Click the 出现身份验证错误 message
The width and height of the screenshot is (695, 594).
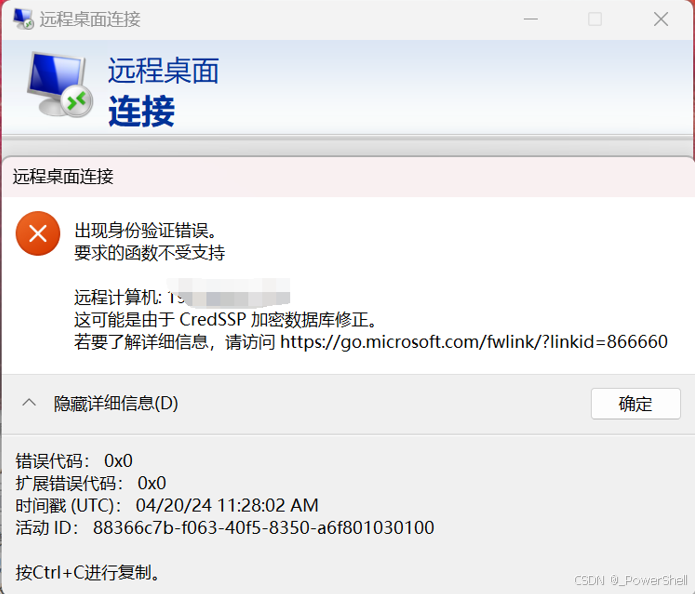coord(145,231)
